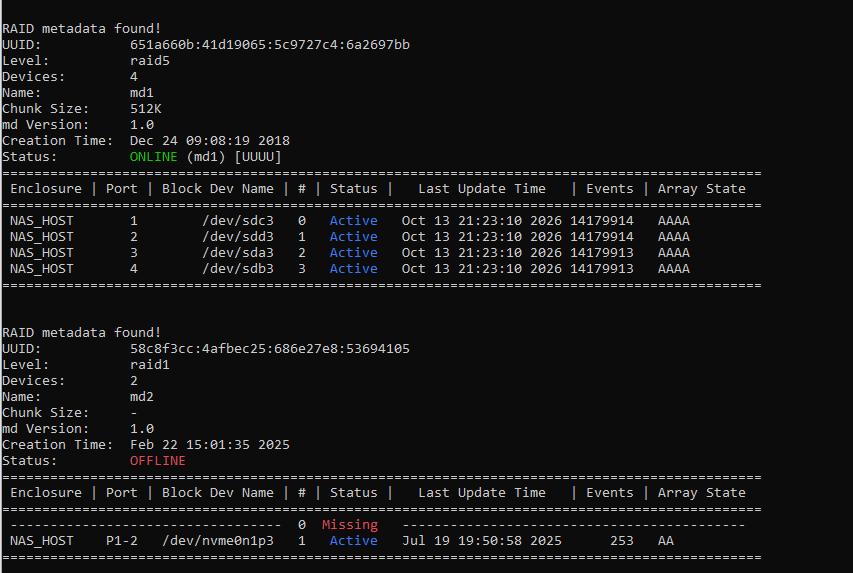Click the raid1 level value
Viewport: 853px width, 573px height.
click(150, 365)
